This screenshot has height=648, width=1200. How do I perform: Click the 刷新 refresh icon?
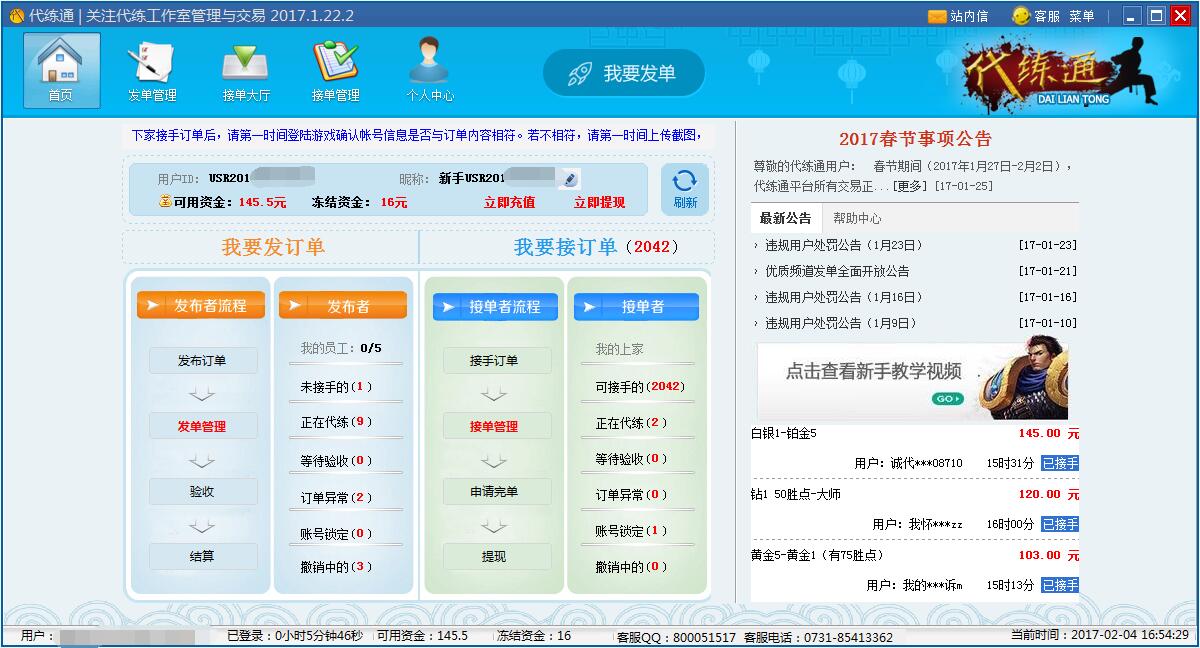685,188
